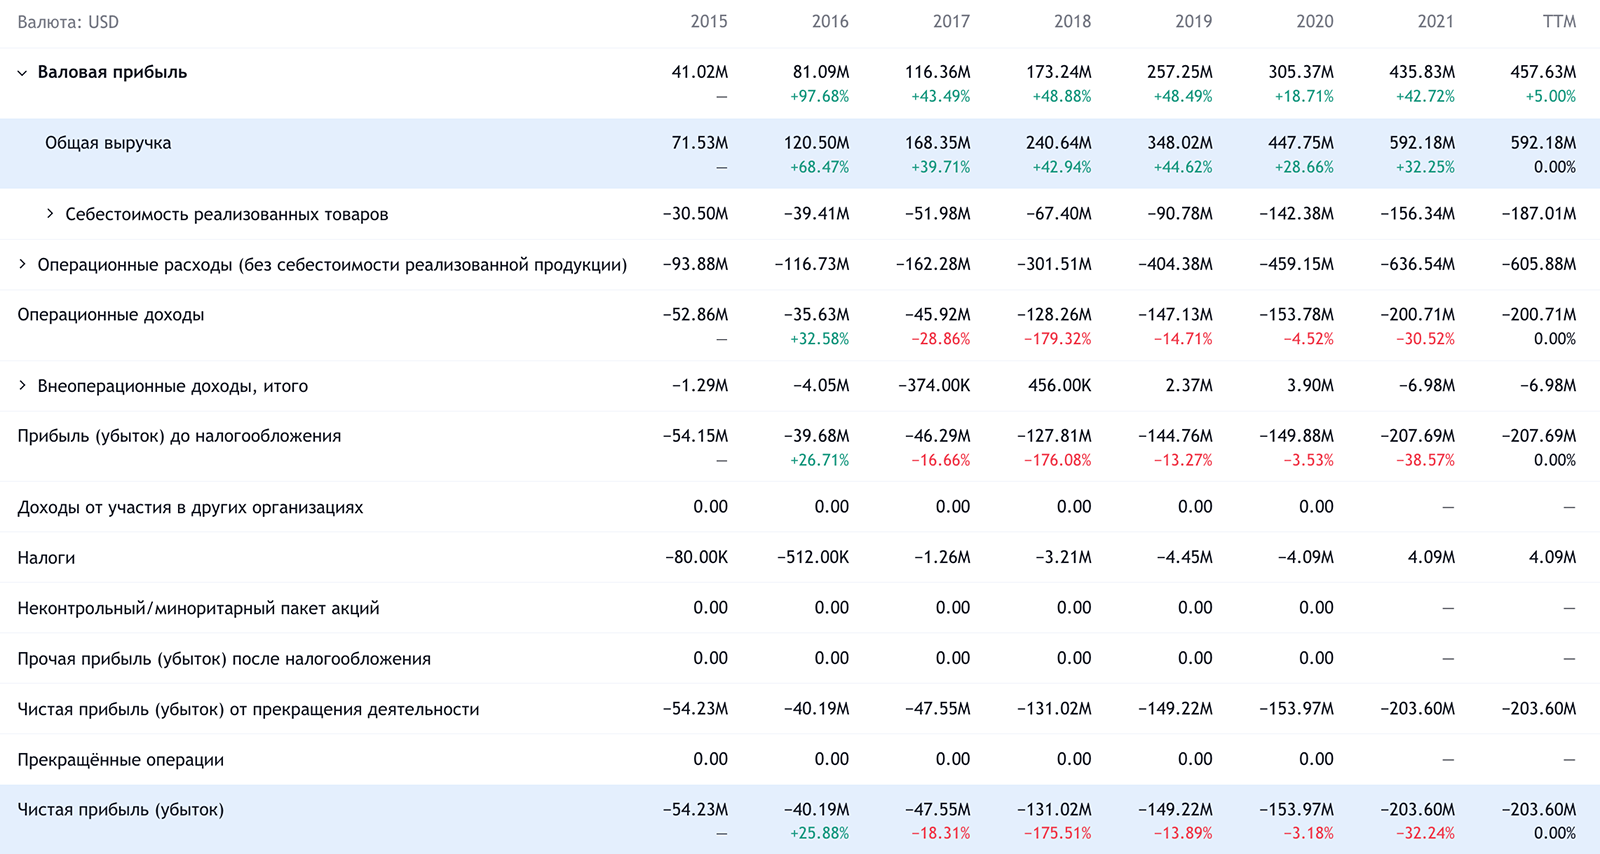This screenshot has height=854, width=1600.
Task: Click Прибыль (убыток) до налогообложения label
Action: (179, 436)
